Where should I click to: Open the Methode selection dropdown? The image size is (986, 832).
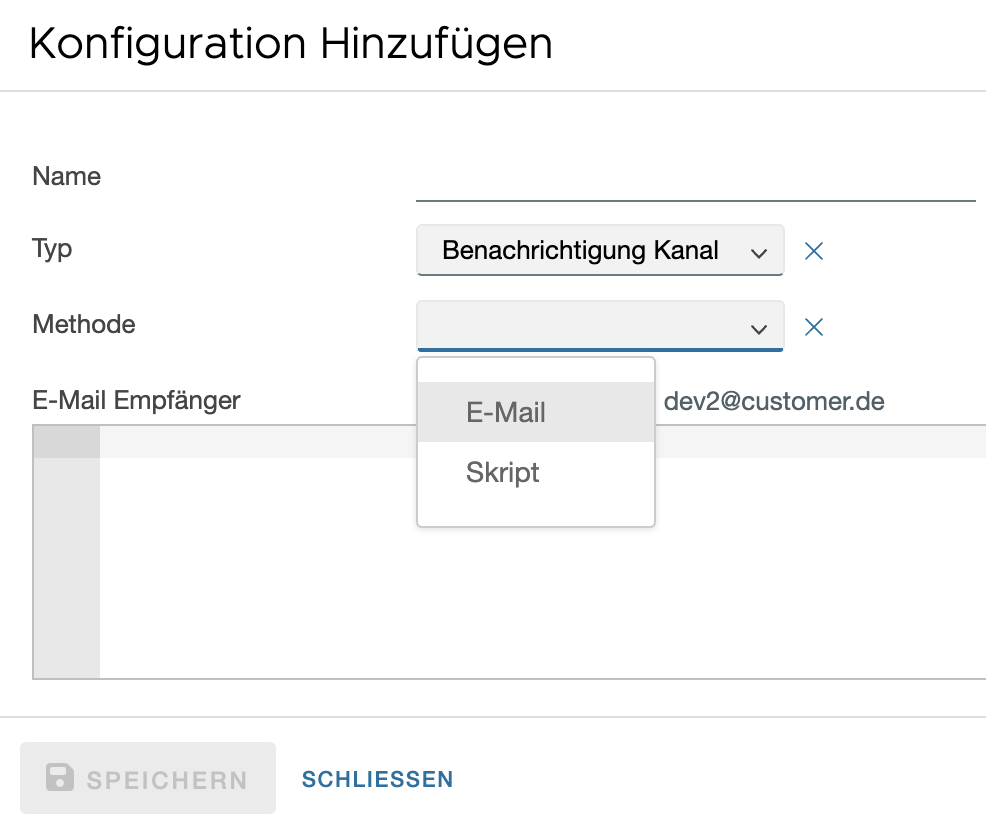tap(600, 327)
